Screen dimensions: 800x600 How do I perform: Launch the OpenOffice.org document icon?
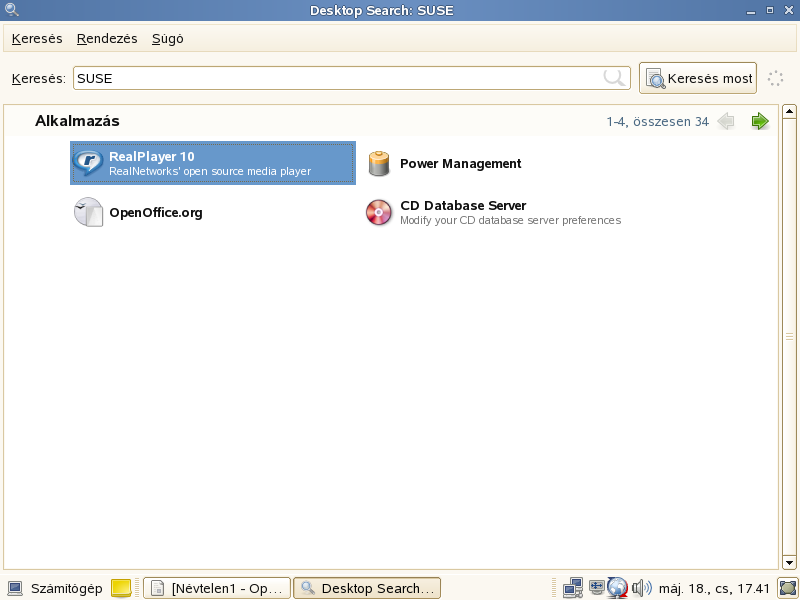(88, 212)
